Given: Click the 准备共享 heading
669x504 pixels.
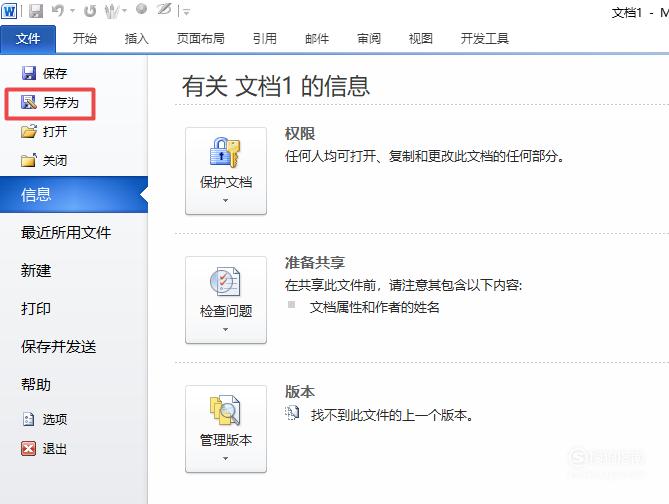Looking at the screenshot, I should point(315,262).
